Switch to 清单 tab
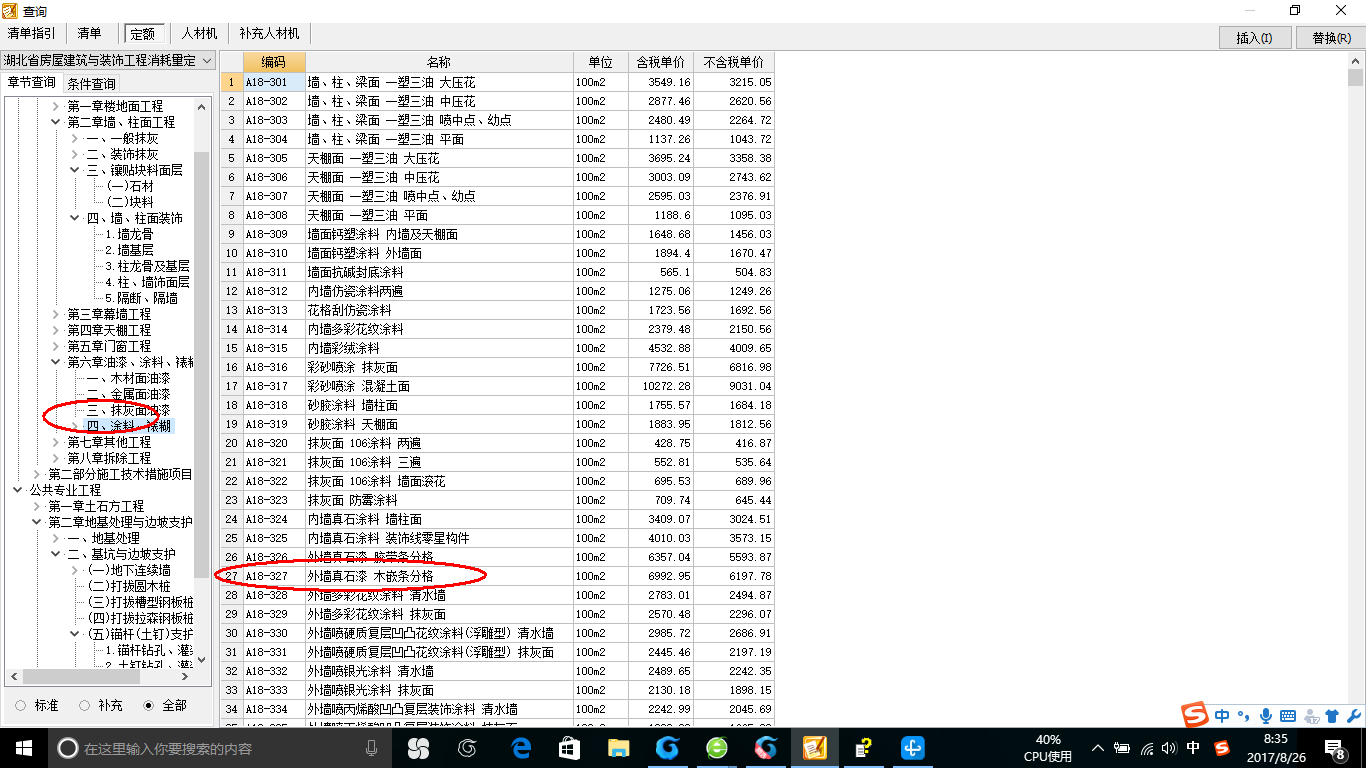Viewport: 1366px width, 768px height. click(x=90, y=34)
